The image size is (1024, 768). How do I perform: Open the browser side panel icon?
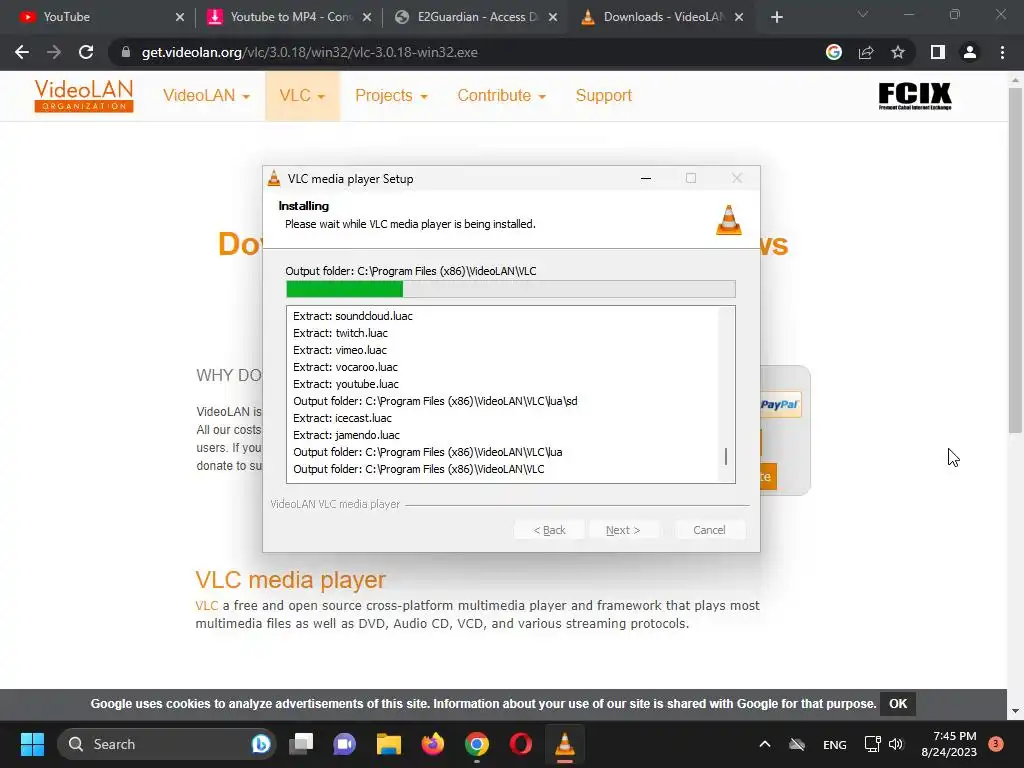(938, 52)
